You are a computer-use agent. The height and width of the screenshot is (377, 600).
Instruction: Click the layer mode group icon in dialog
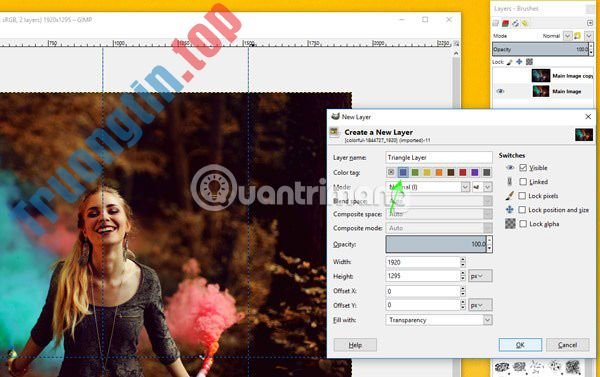(x=476, y=187)
